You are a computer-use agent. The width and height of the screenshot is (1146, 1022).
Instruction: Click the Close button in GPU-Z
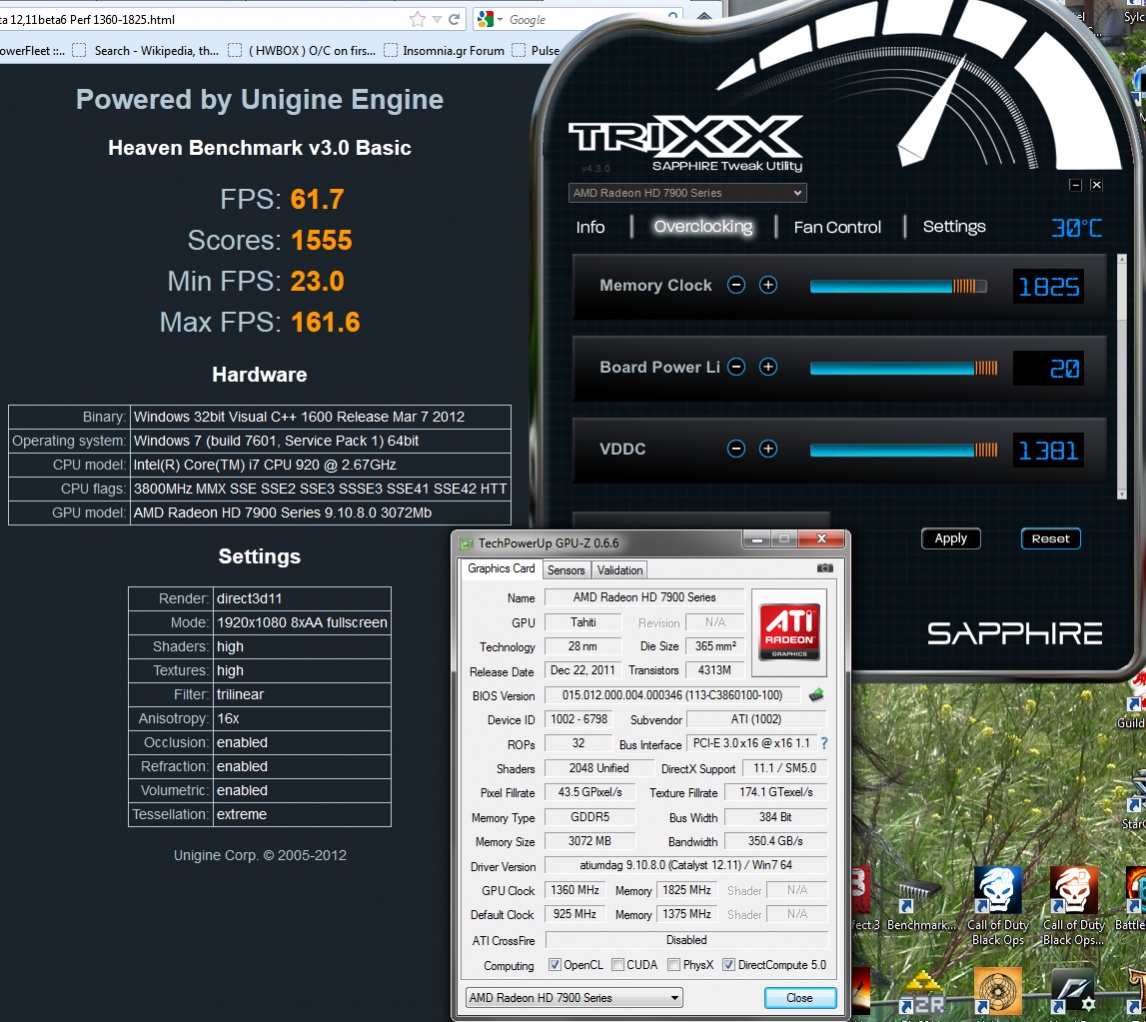(x=800, y=998)
